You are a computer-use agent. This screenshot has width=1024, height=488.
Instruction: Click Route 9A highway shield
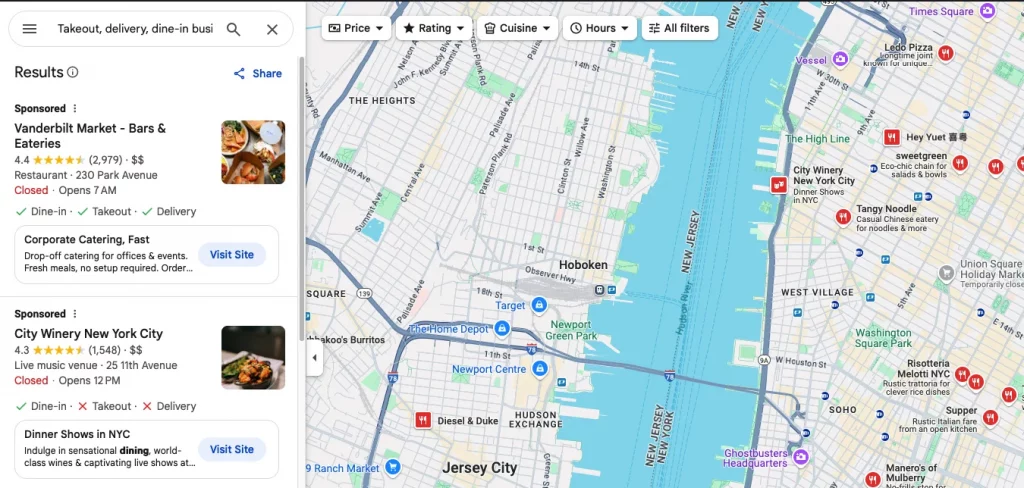coord(764,360)
